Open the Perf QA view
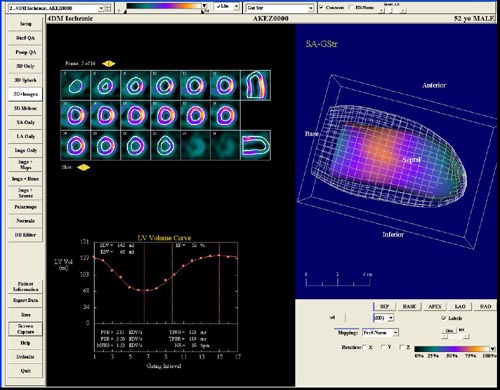Image resolution: width=500 pixels, height=390 pixels. point(26,52)
